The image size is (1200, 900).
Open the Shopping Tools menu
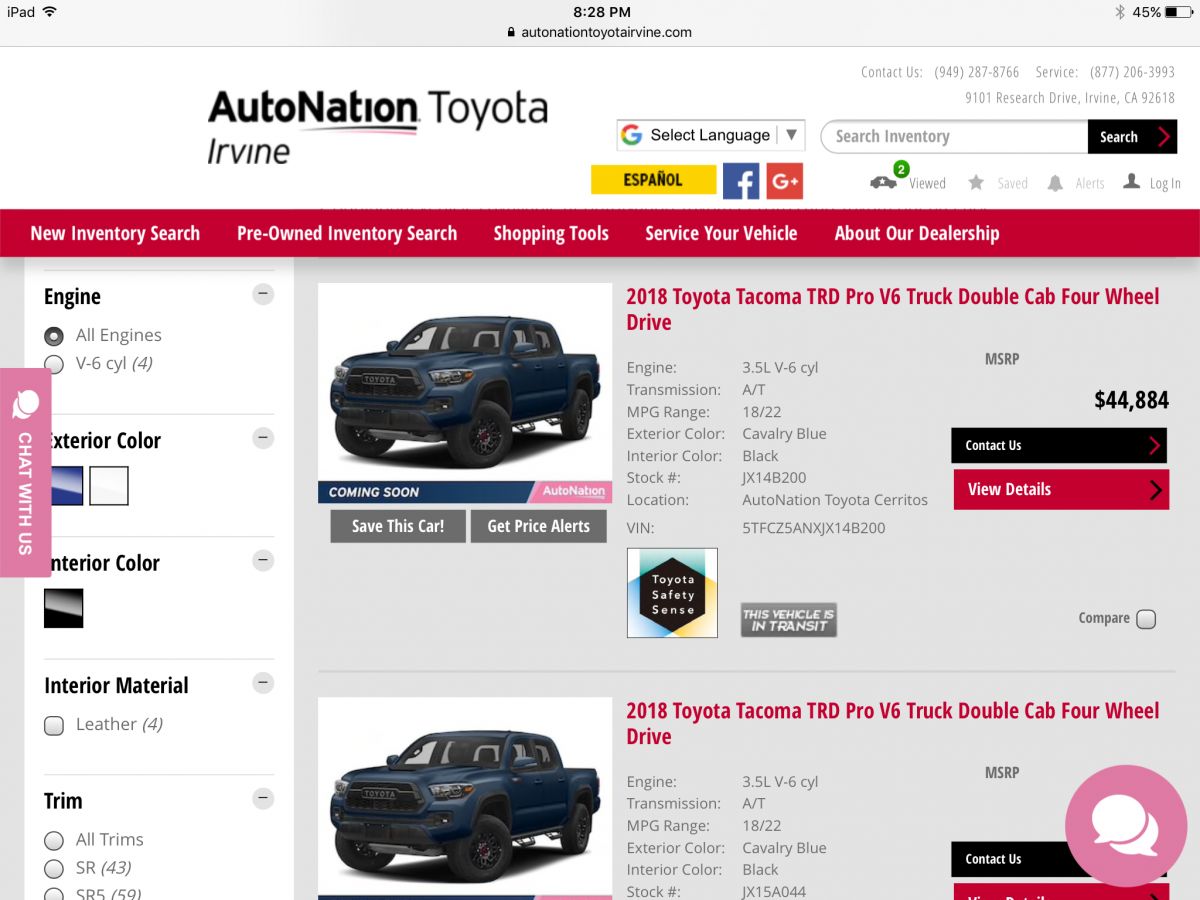click(551, 234)
